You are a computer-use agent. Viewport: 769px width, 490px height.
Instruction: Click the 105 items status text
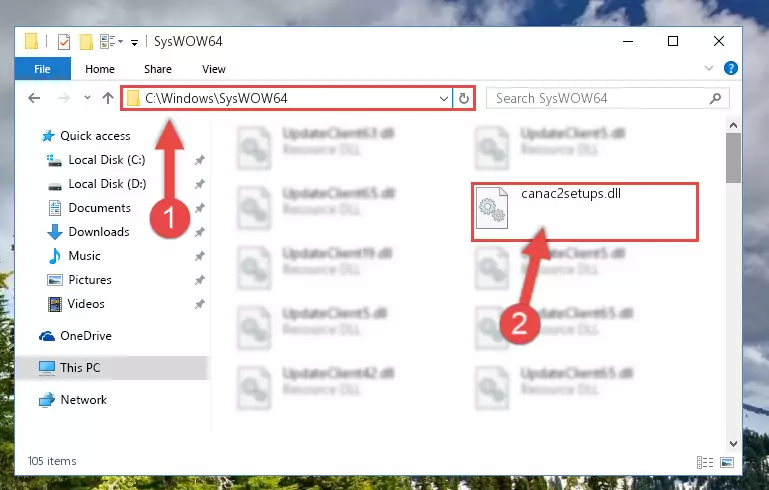pyautogui.click(x=52, y=461)
